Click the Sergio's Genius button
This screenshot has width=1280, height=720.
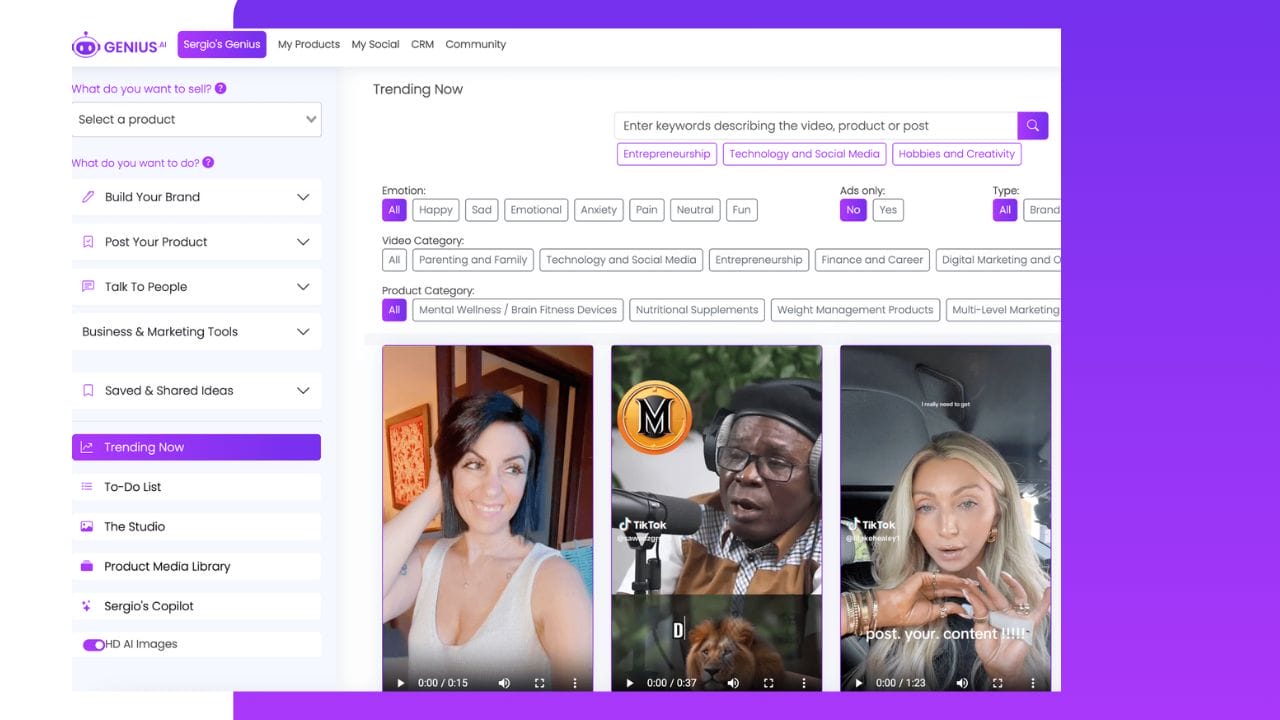222,45
